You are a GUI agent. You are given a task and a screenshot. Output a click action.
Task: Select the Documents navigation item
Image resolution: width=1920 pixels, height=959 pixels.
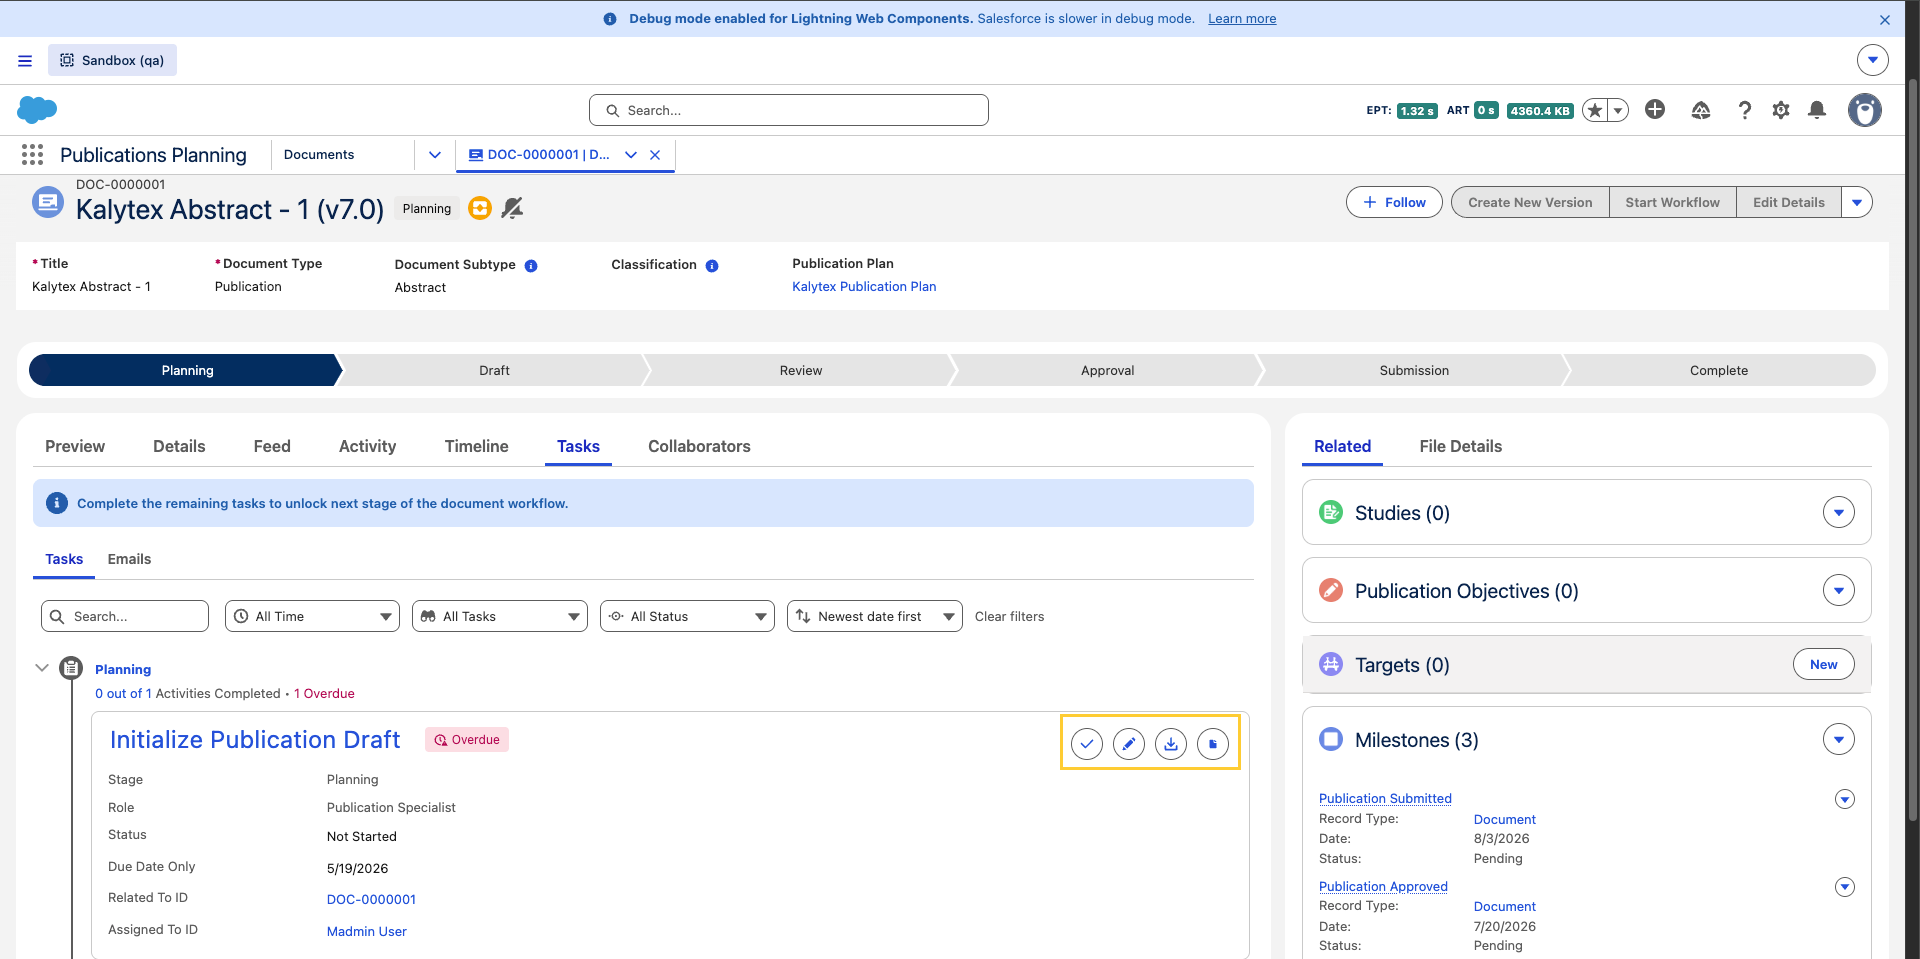[x=319, y=155]
